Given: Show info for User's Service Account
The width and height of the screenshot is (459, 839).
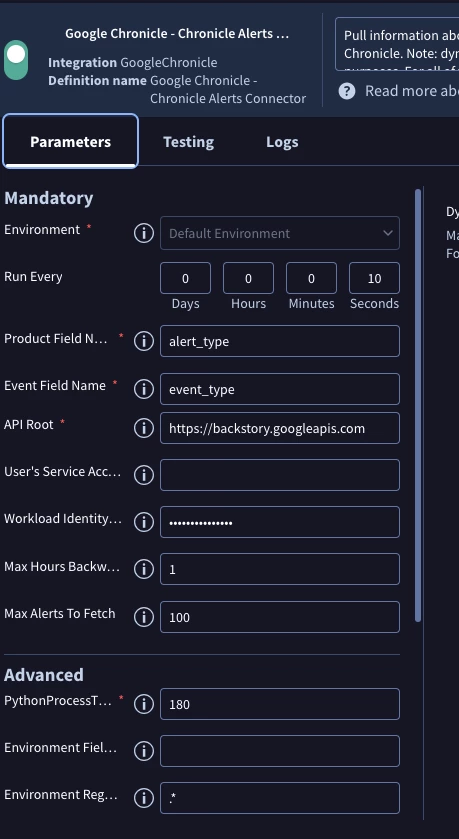Looking at the screenshot, I should [x=143, y=475].
